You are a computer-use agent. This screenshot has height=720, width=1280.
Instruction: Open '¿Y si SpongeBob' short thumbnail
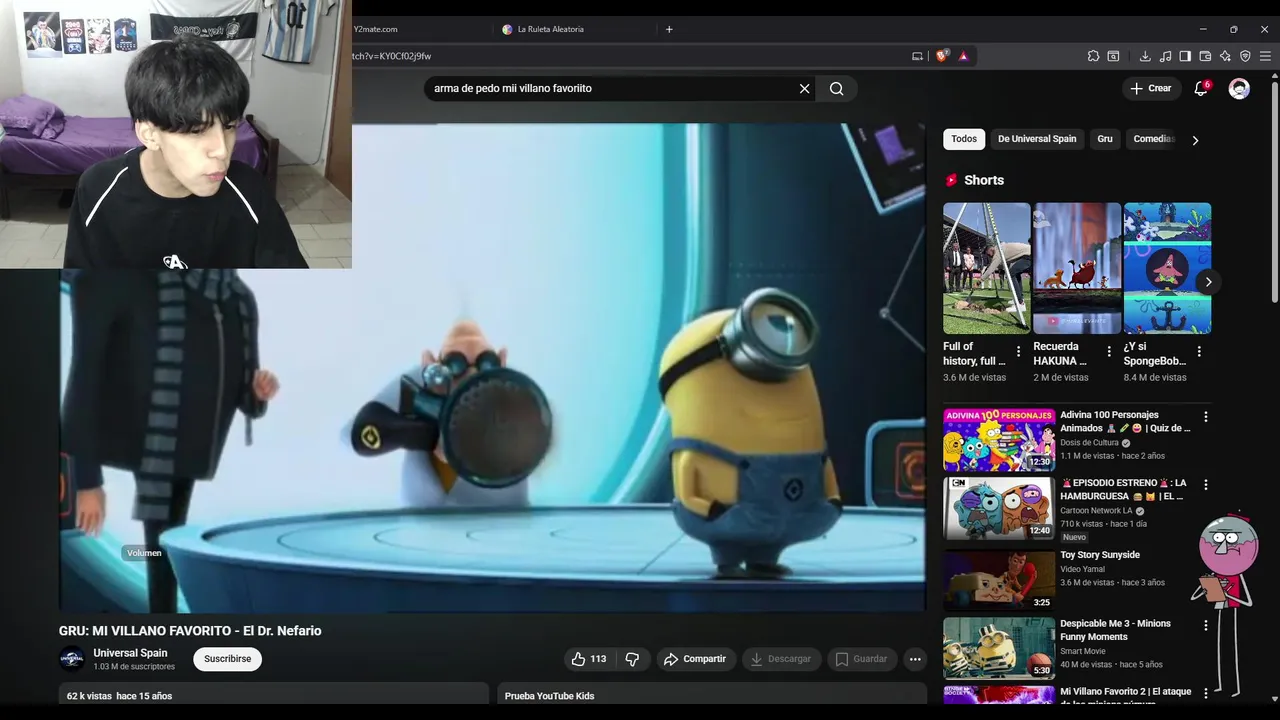click(1167, 268)
